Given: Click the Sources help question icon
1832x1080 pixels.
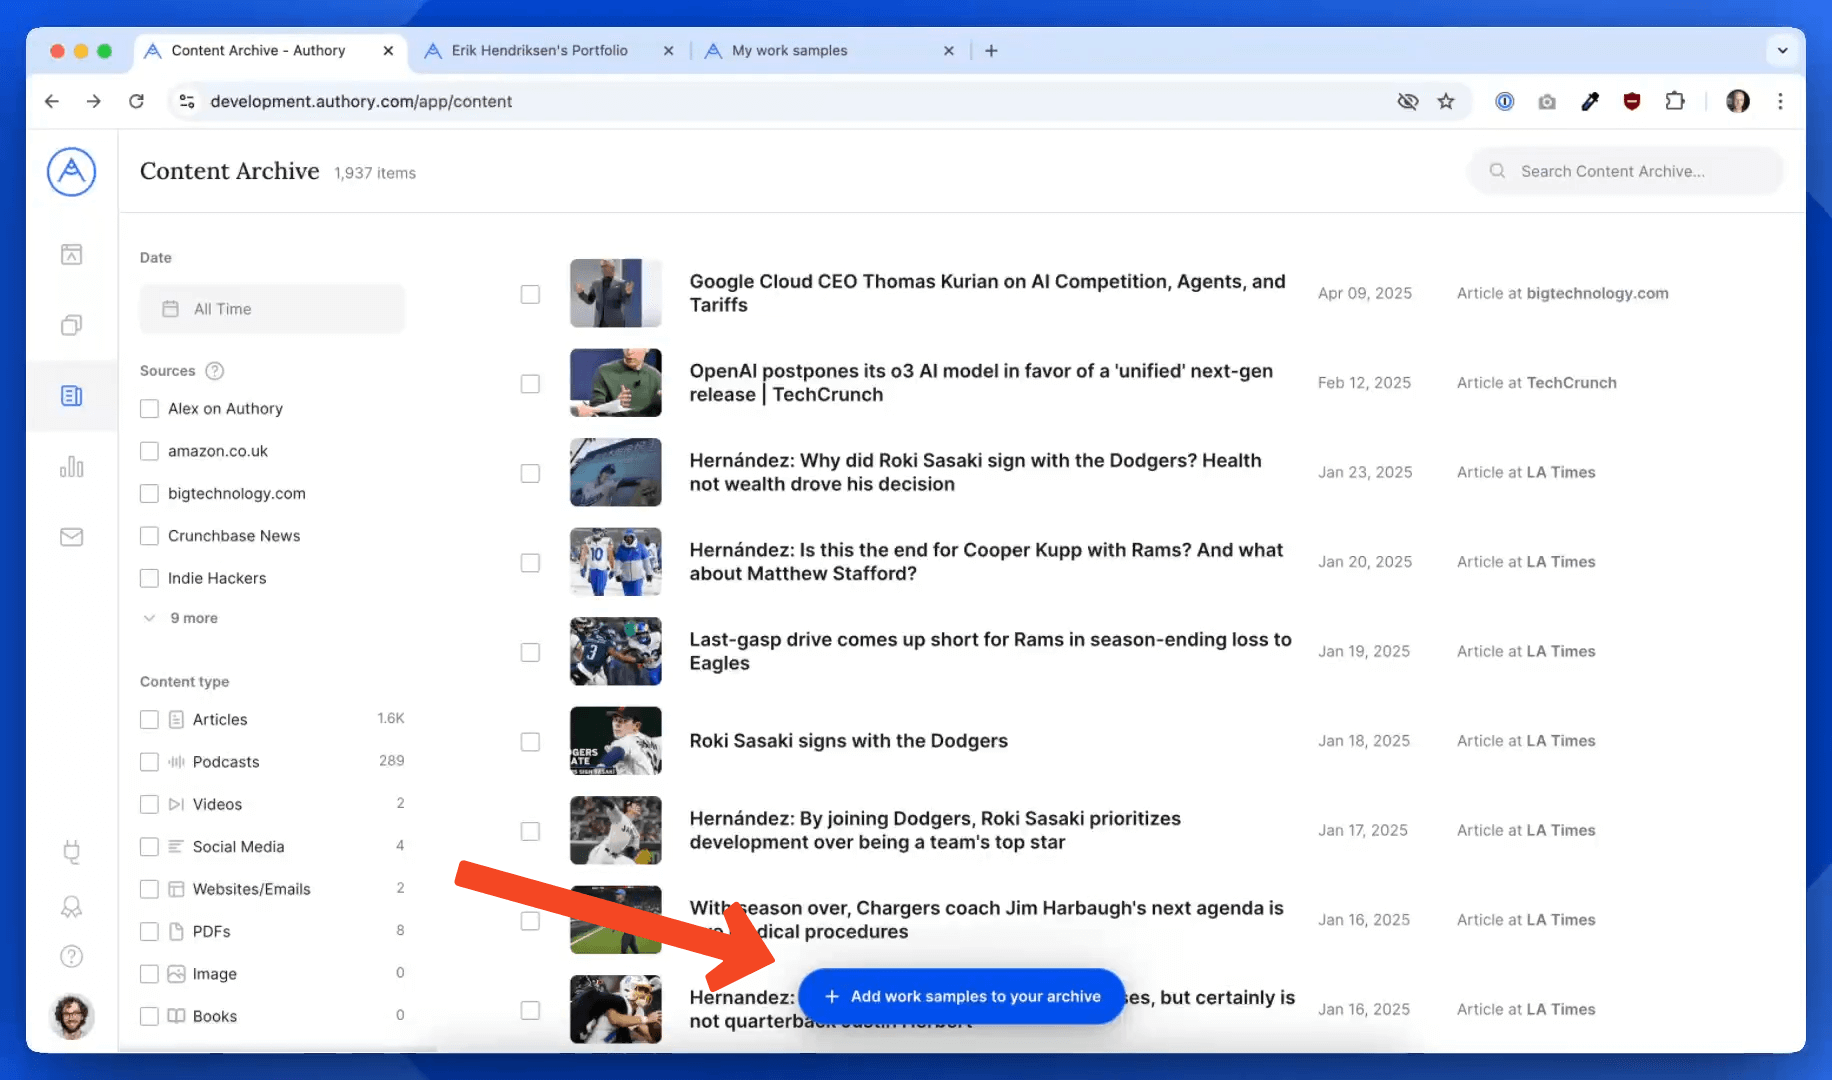Looking at the screenshot, I should 214,371.
